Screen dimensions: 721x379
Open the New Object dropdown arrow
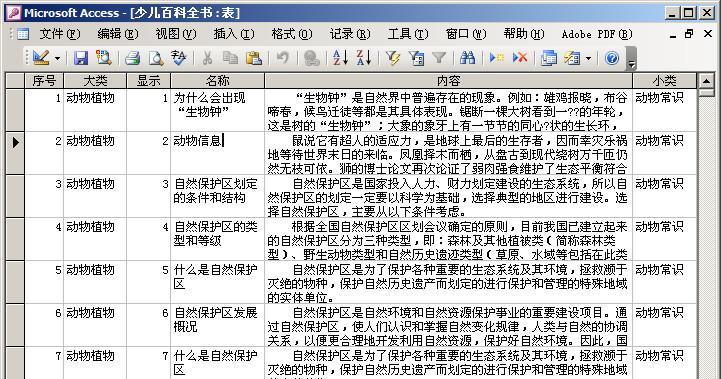(588, 58)
